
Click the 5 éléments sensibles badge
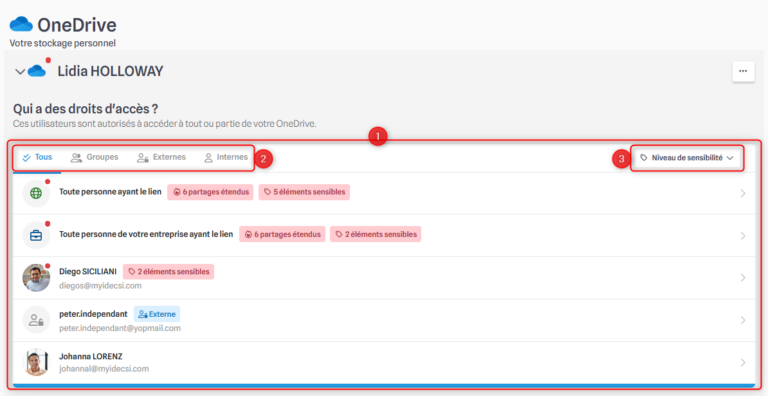click(x=304, y=192)
